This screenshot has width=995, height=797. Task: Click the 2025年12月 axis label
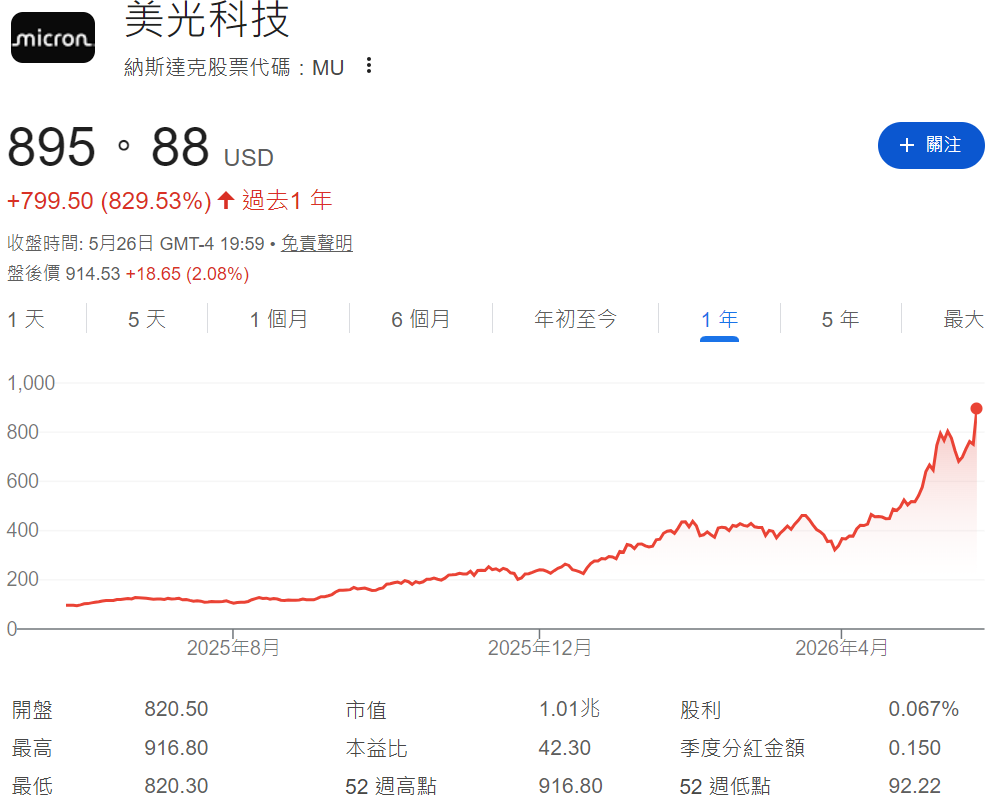pos(540,648)
